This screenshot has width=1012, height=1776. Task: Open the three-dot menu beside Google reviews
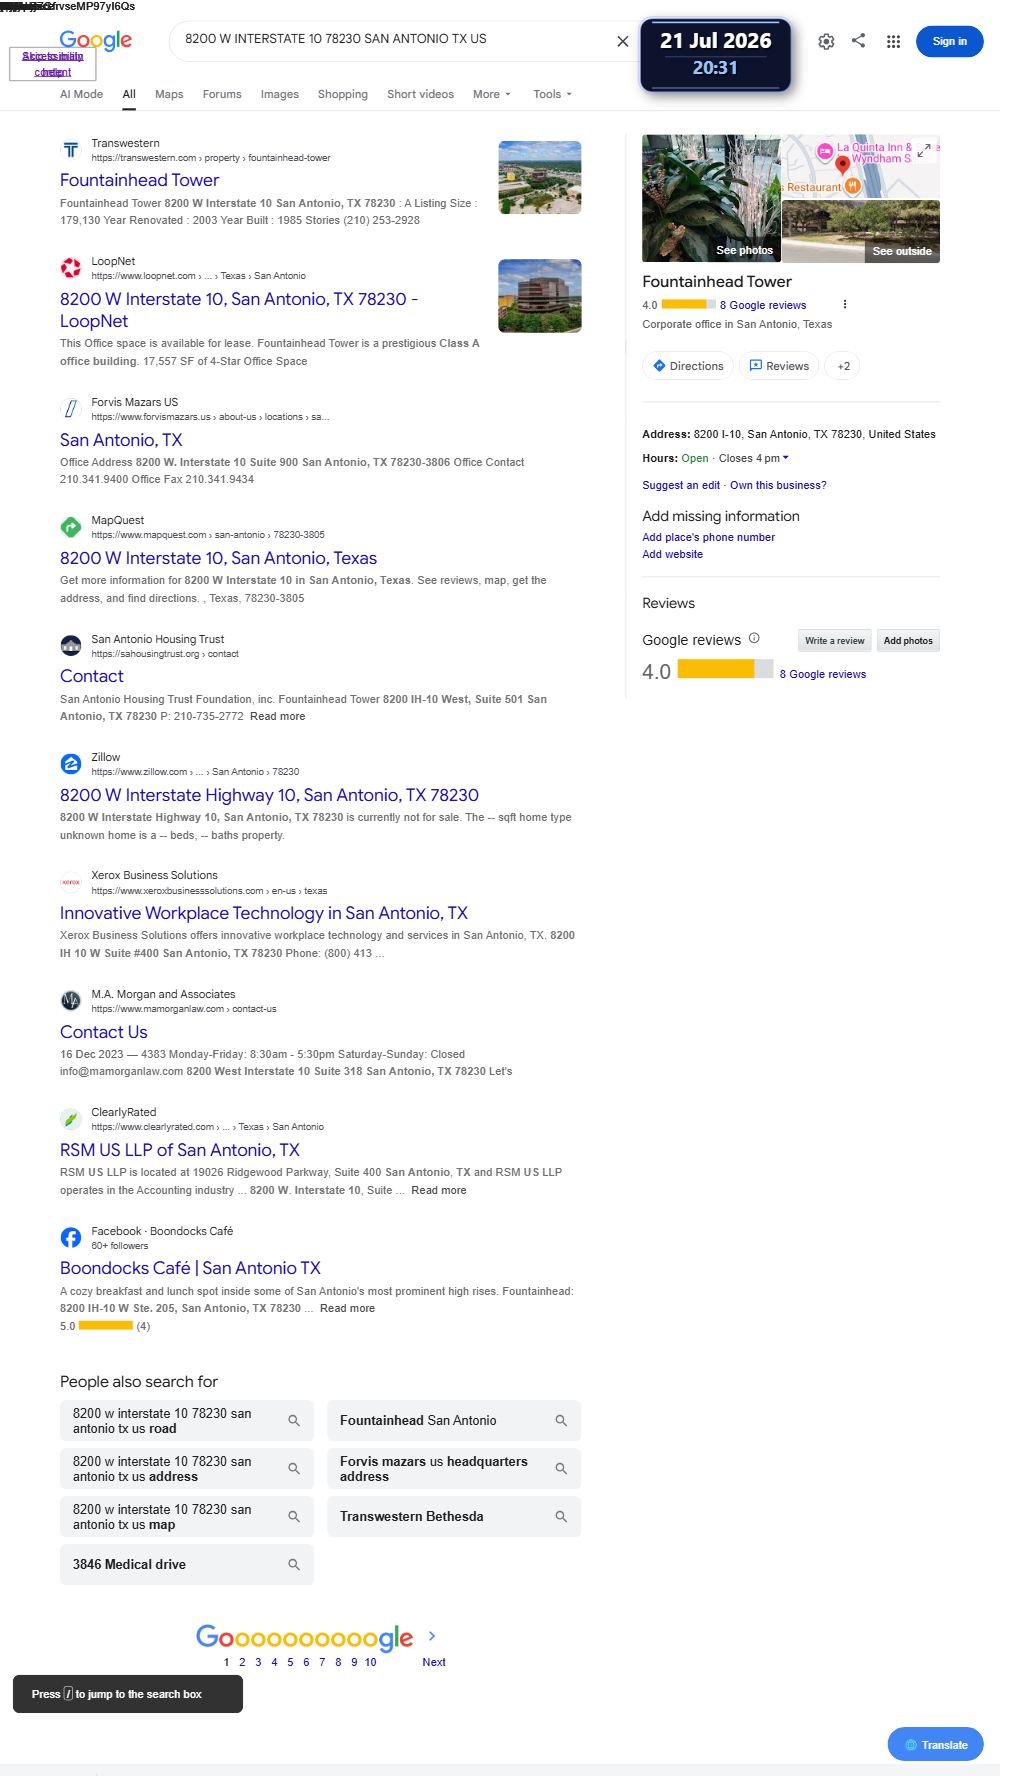point(845,305)
